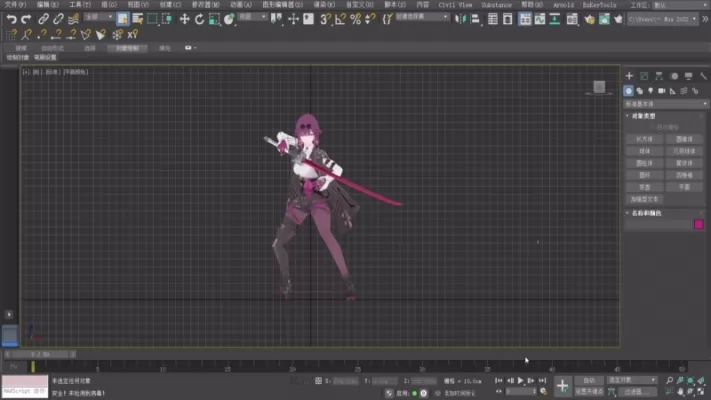The image size is (711, 400).
Task: Select the Link tool chain icon
Action: [x=43, y=19]
